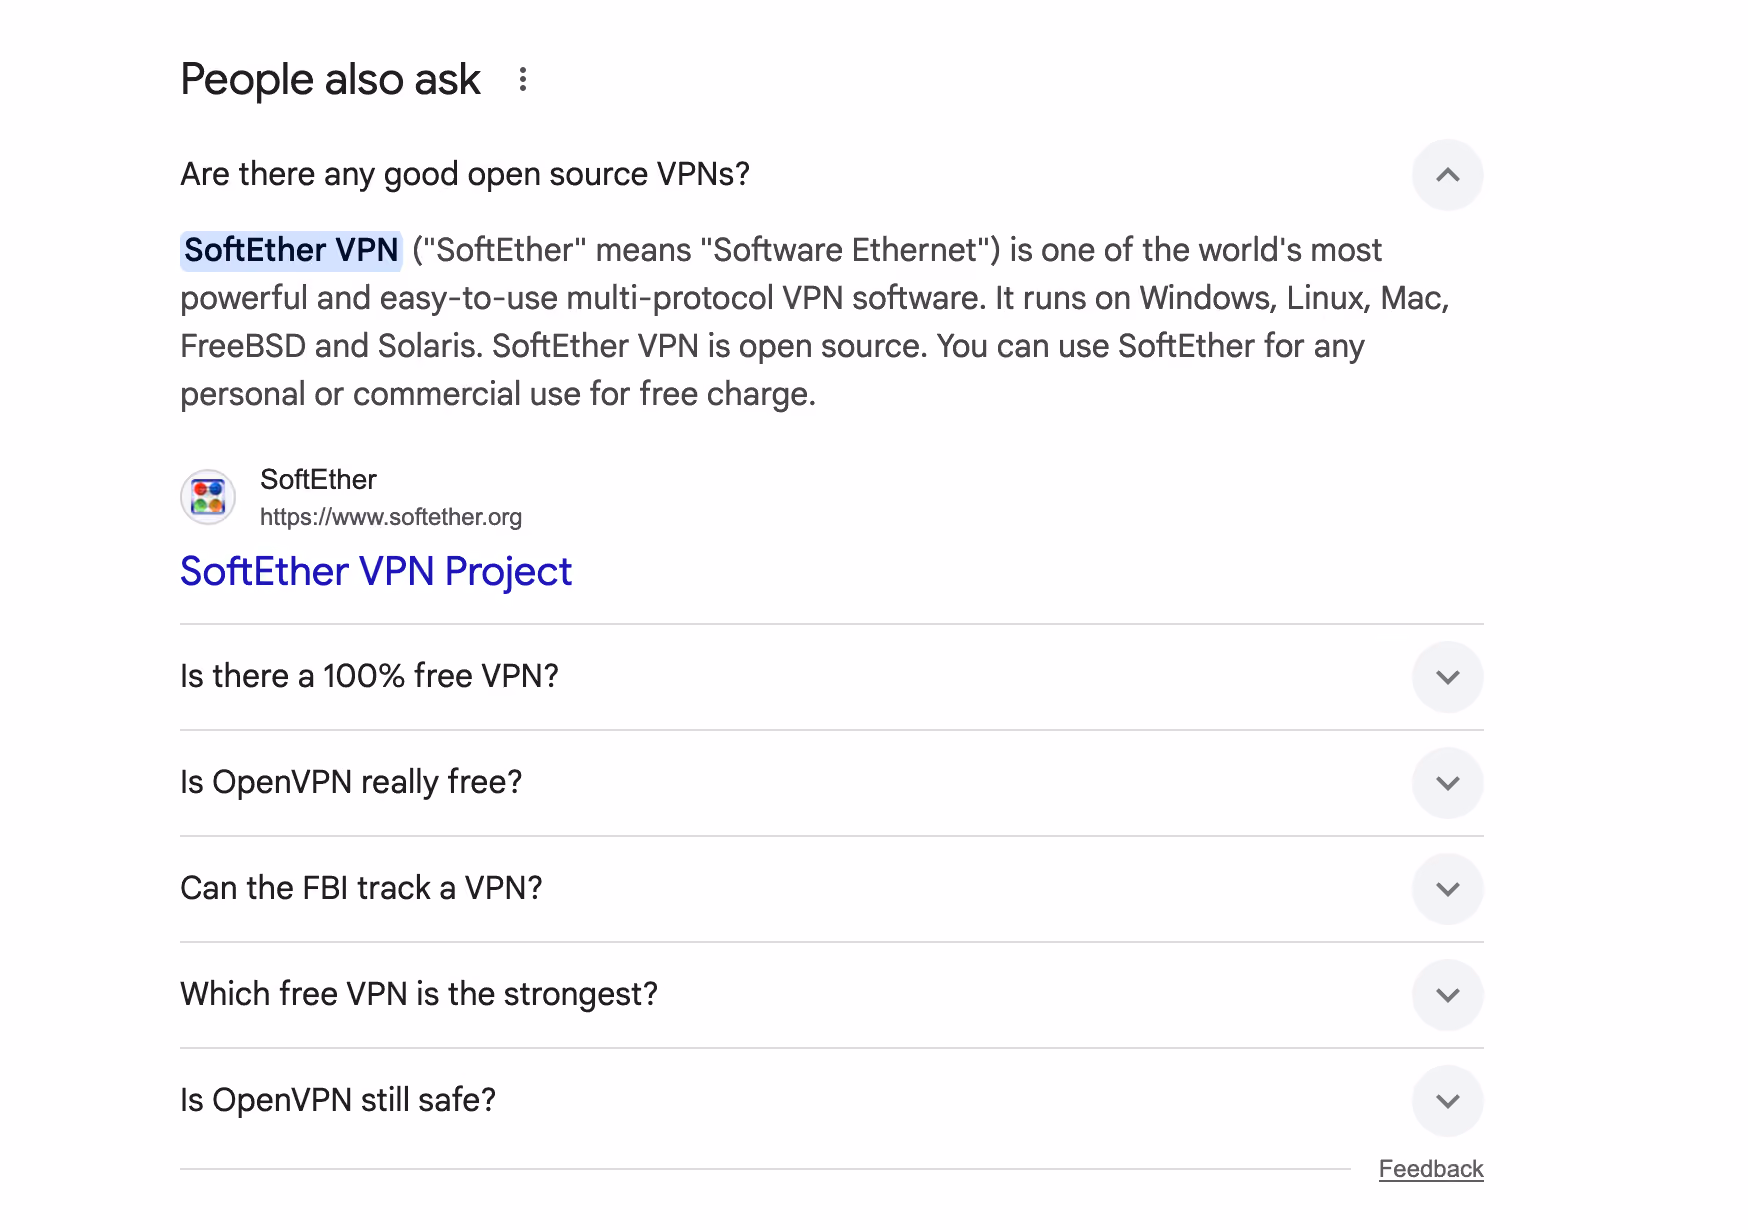The width and height of the screenshot is (1748, 1230).
Task: Click the SoftEther site favicon
Action: pyautogui.click(x=208, y=497)
